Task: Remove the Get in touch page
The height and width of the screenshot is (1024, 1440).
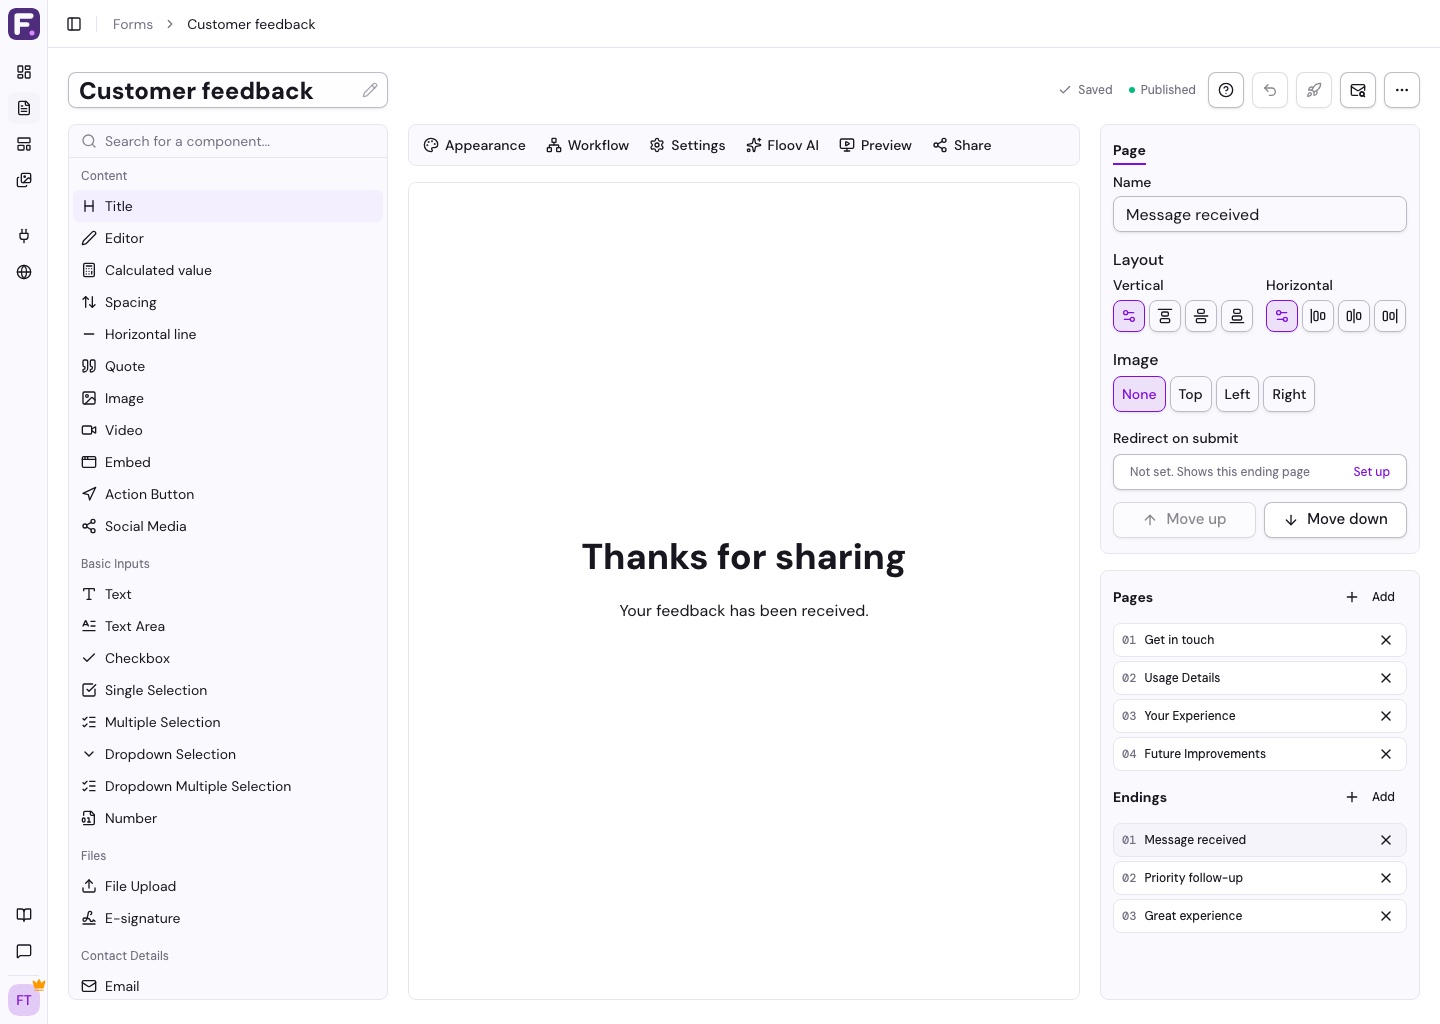Action: coord(1386,640)
